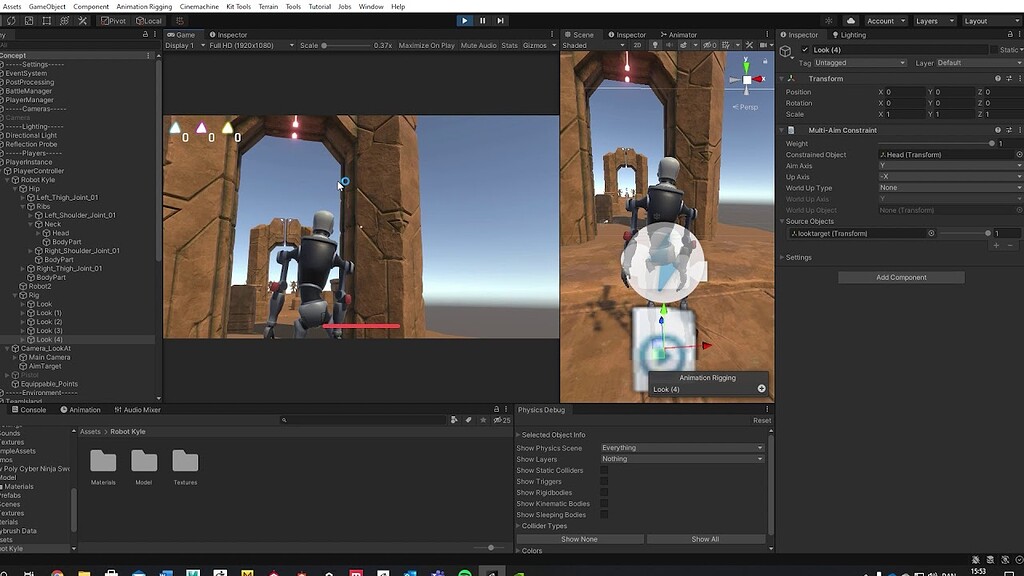1024x576 pixels.
Task: Expand the Settings foldout in the Inspector
Action: click(x=796, y=257)
